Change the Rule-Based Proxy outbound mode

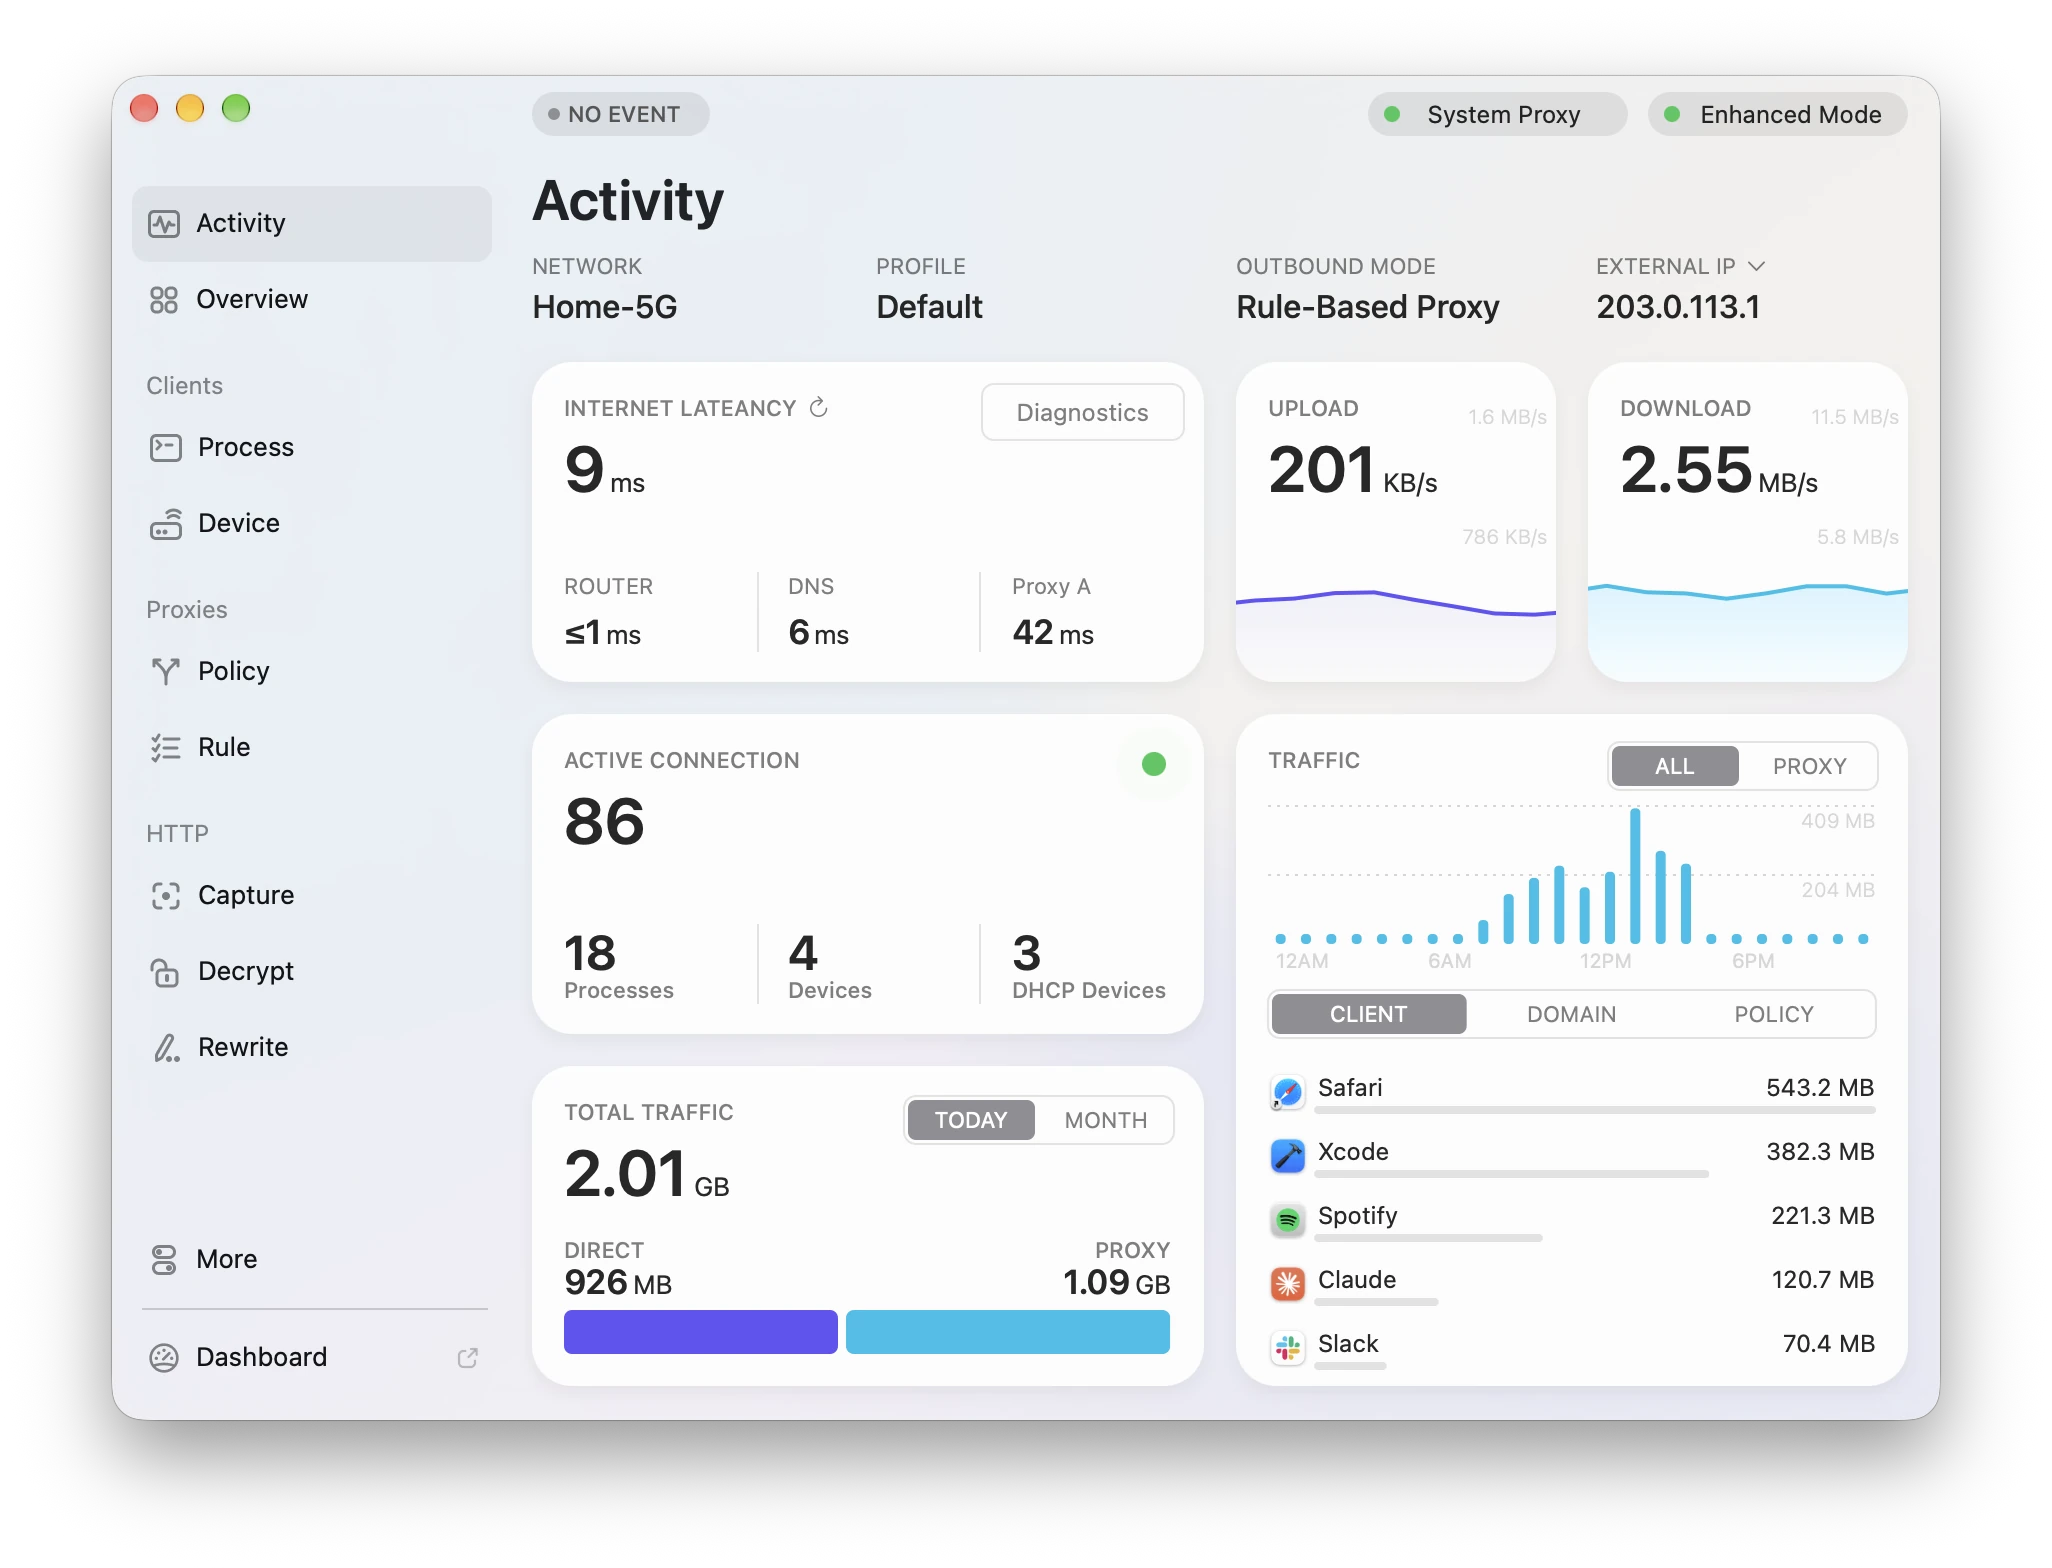[1367, 307]
